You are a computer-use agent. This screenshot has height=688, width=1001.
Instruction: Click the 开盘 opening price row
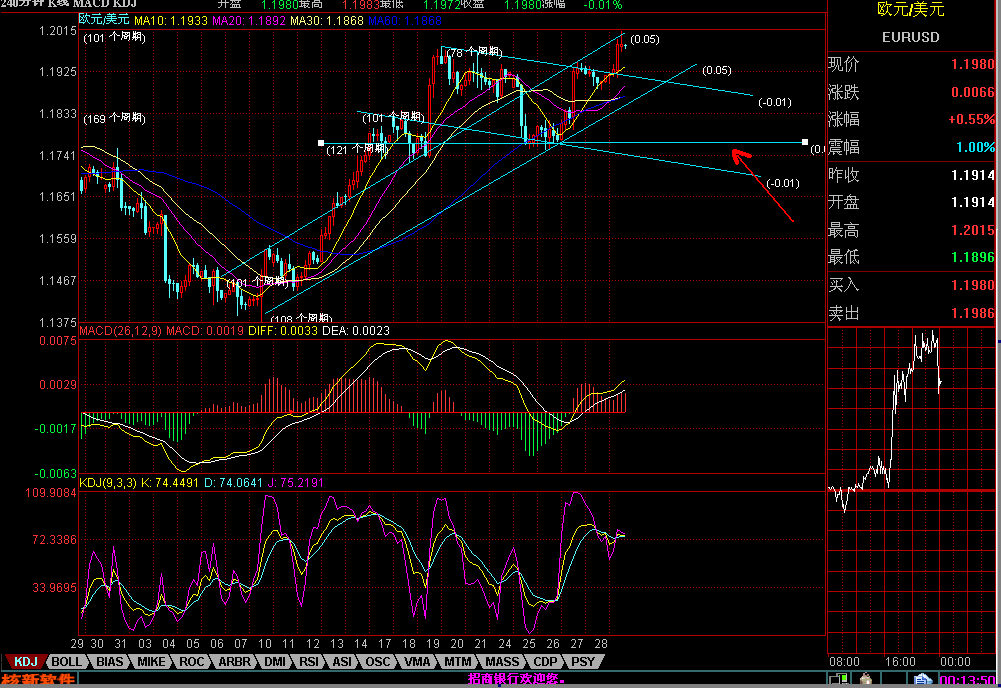911,202
